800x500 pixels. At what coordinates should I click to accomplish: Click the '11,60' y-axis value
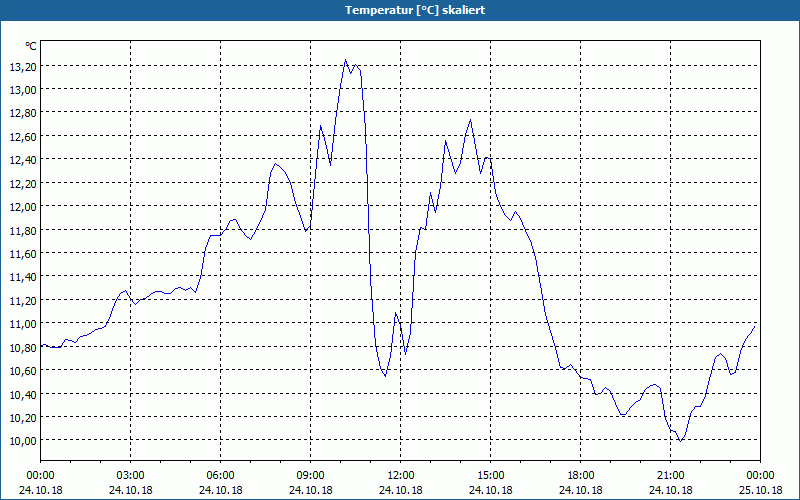click(23, 254)
